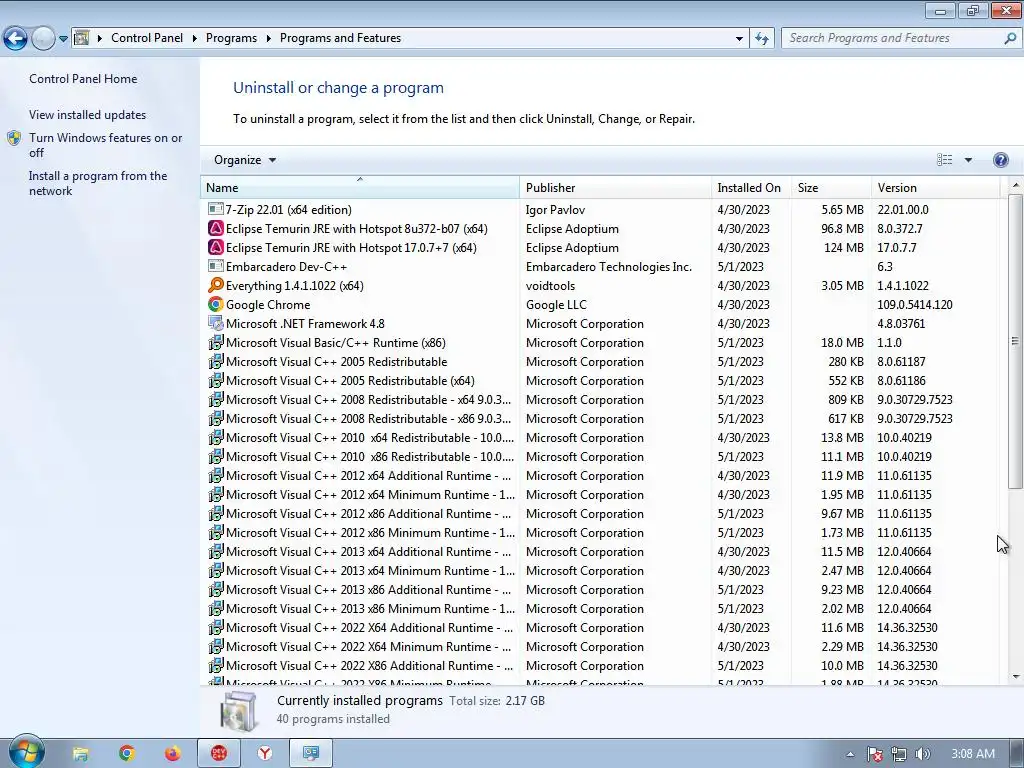
Task: Click the Back navigation arrow
Action: click(15, 38)
